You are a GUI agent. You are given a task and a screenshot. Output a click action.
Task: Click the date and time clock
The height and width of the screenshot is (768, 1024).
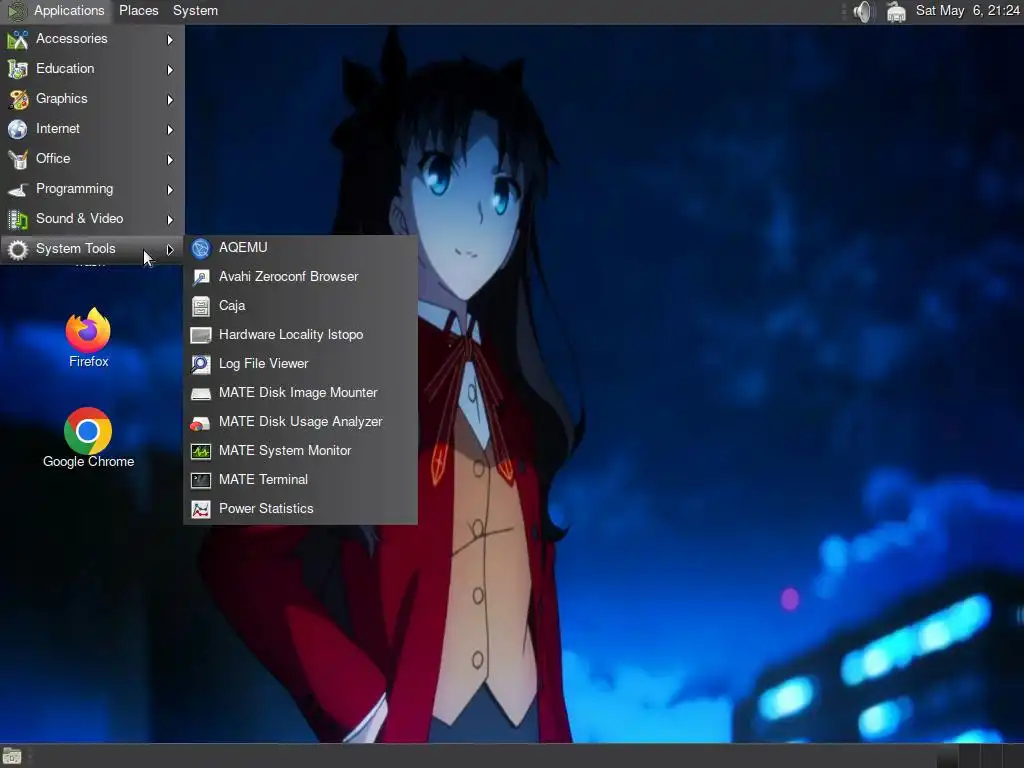pos(967,10)
